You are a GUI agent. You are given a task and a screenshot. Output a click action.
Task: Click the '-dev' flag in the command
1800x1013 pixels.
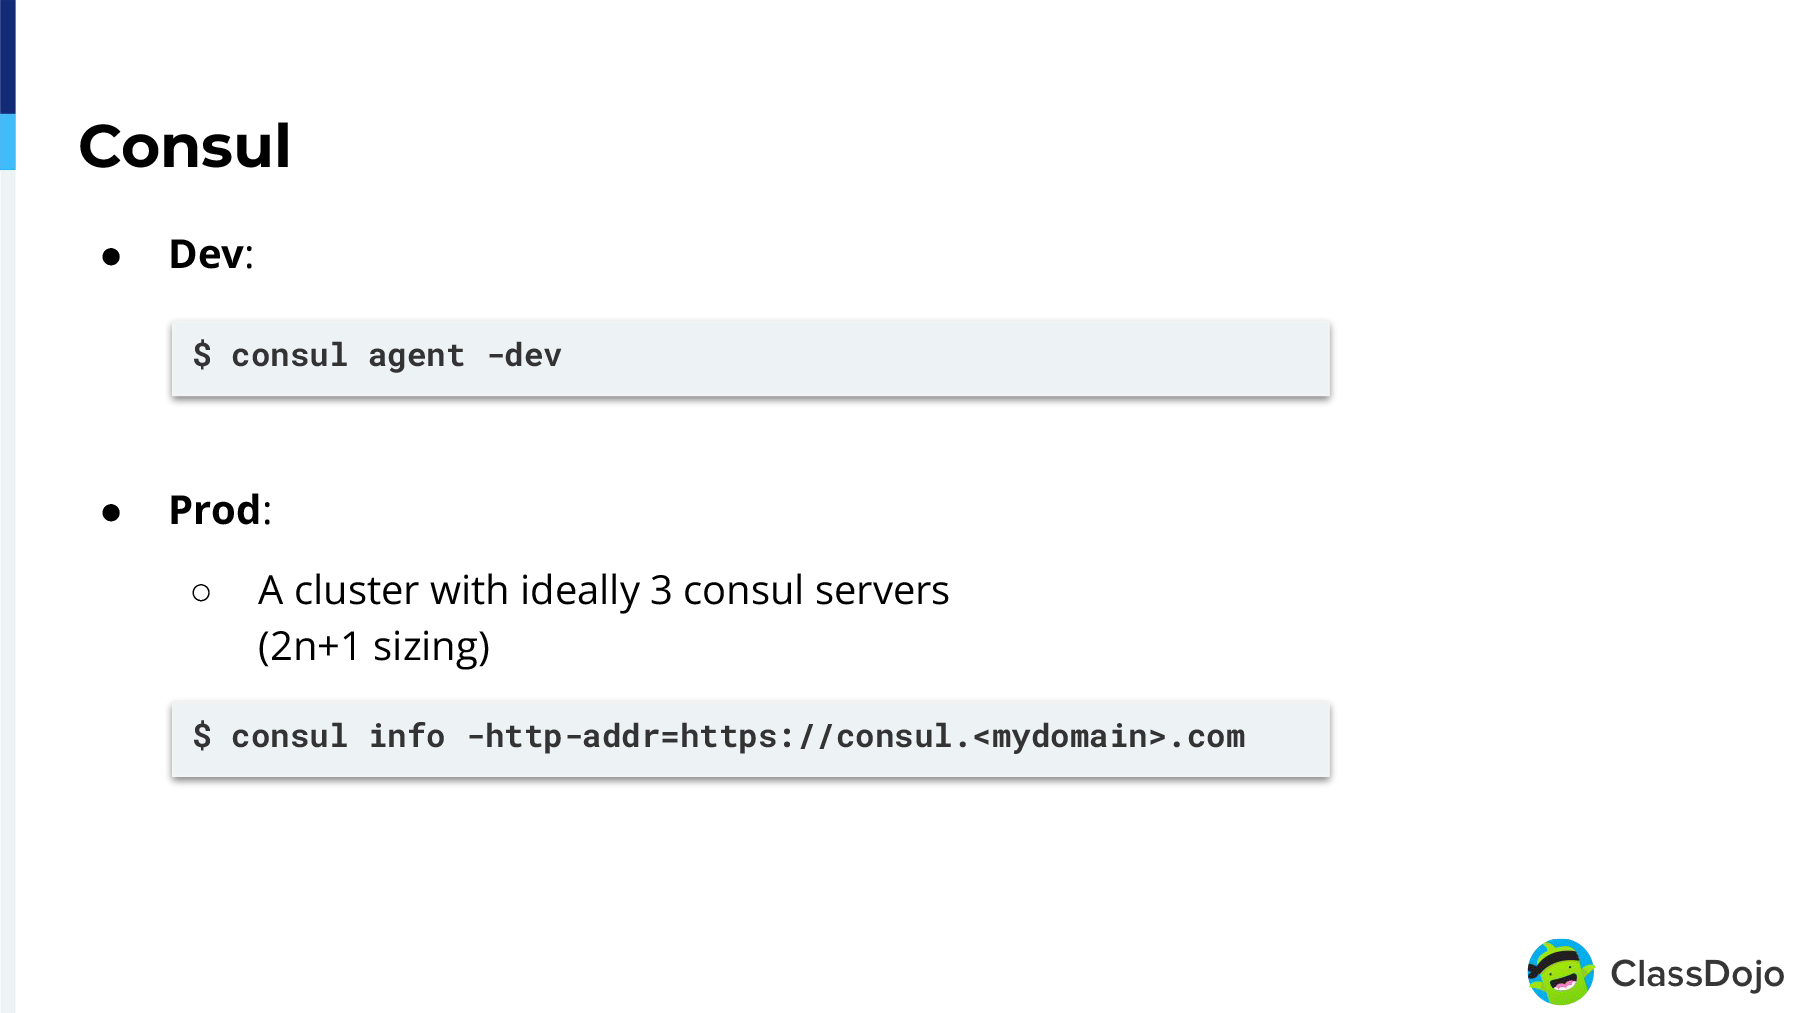click(524, 355)
